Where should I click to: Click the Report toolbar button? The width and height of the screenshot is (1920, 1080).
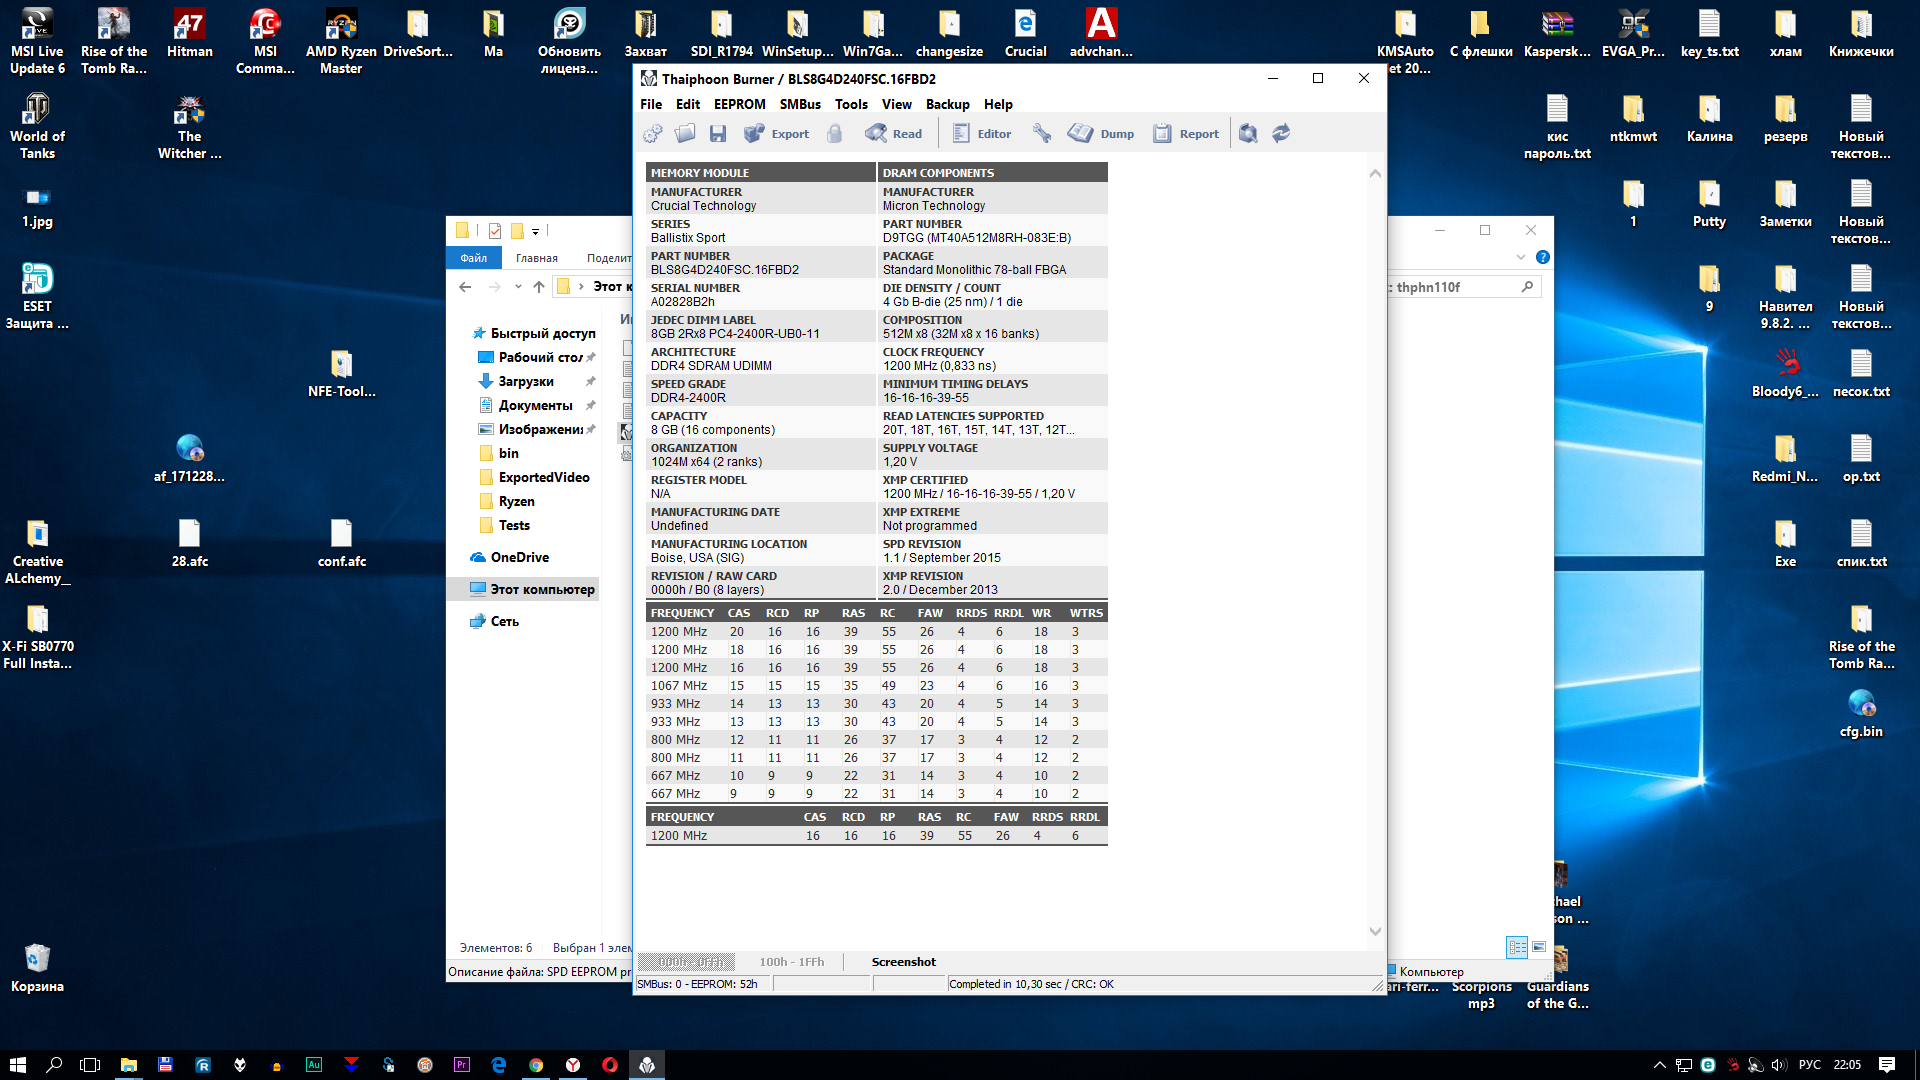[1186, 133]
